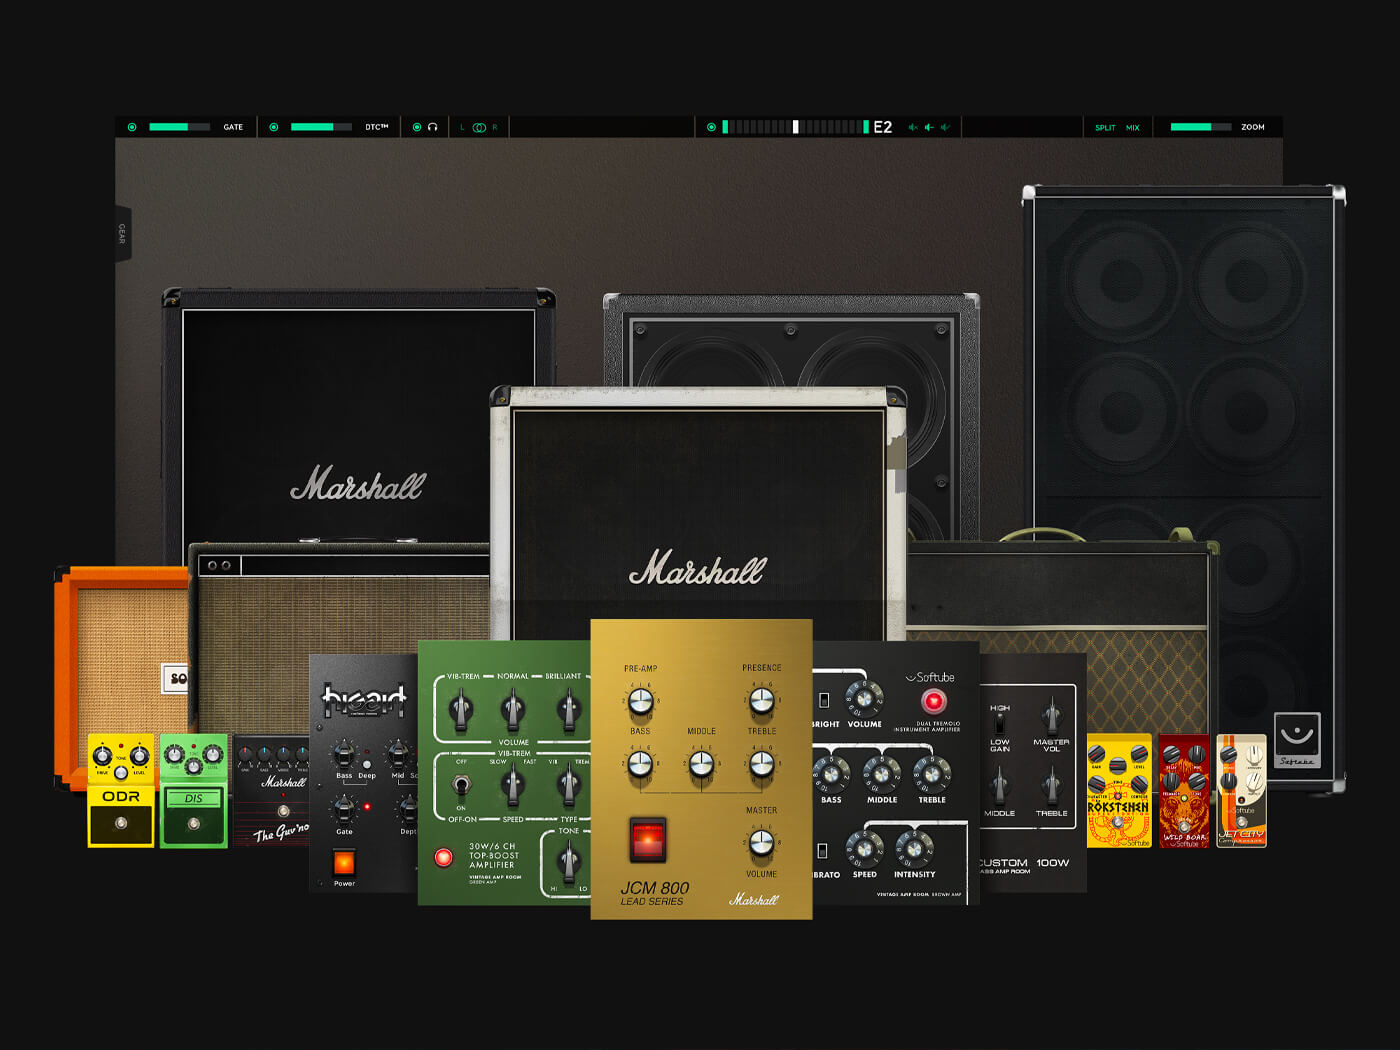Screen dimensions: 1400x1050
Task: Toggle the Deep button on the bass amp
Action: (x=367, y=764)
